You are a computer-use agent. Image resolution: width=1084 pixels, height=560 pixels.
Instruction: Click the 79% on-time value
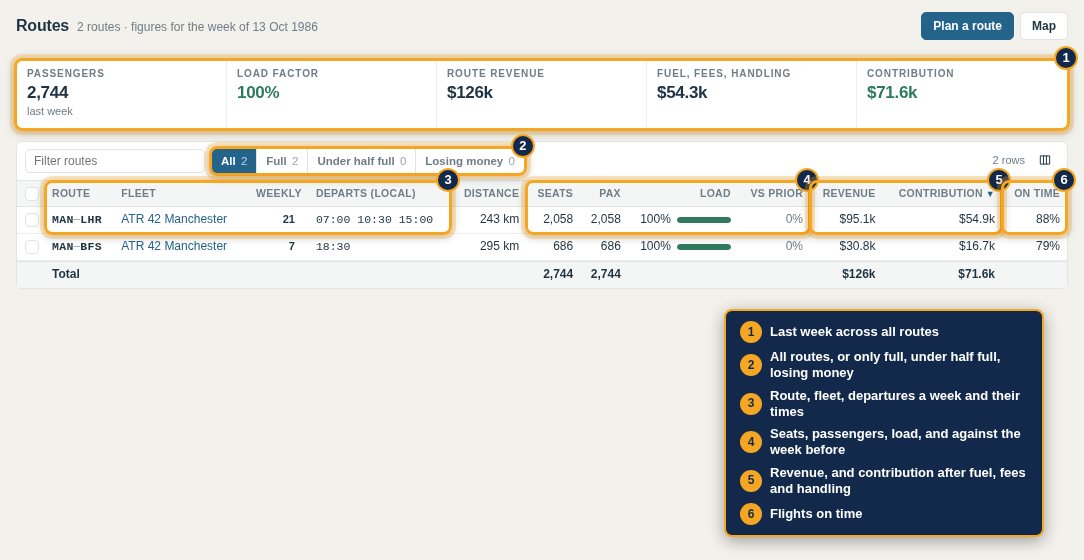pos(1047,246)
